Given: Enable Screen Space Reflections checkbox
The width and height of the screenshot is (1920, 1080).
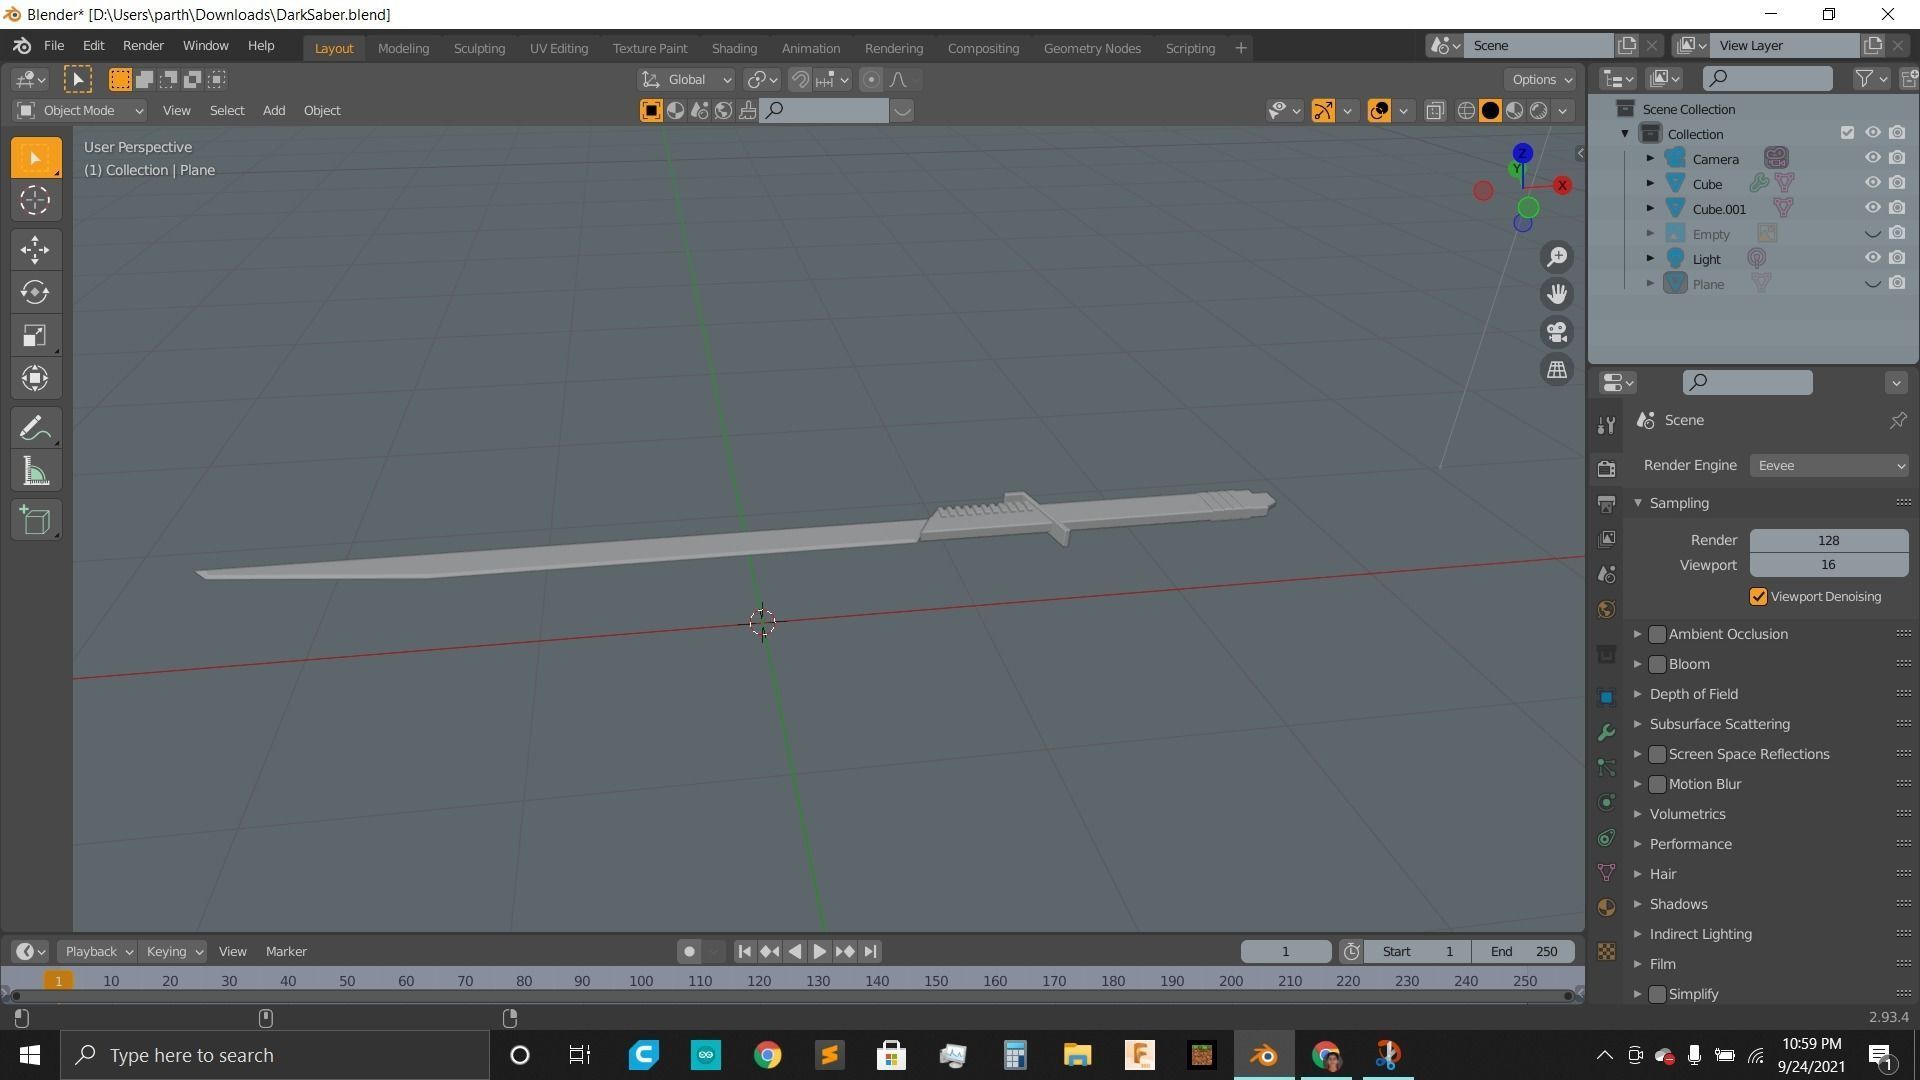Looking at the screenshot, I should (1657, 754).
